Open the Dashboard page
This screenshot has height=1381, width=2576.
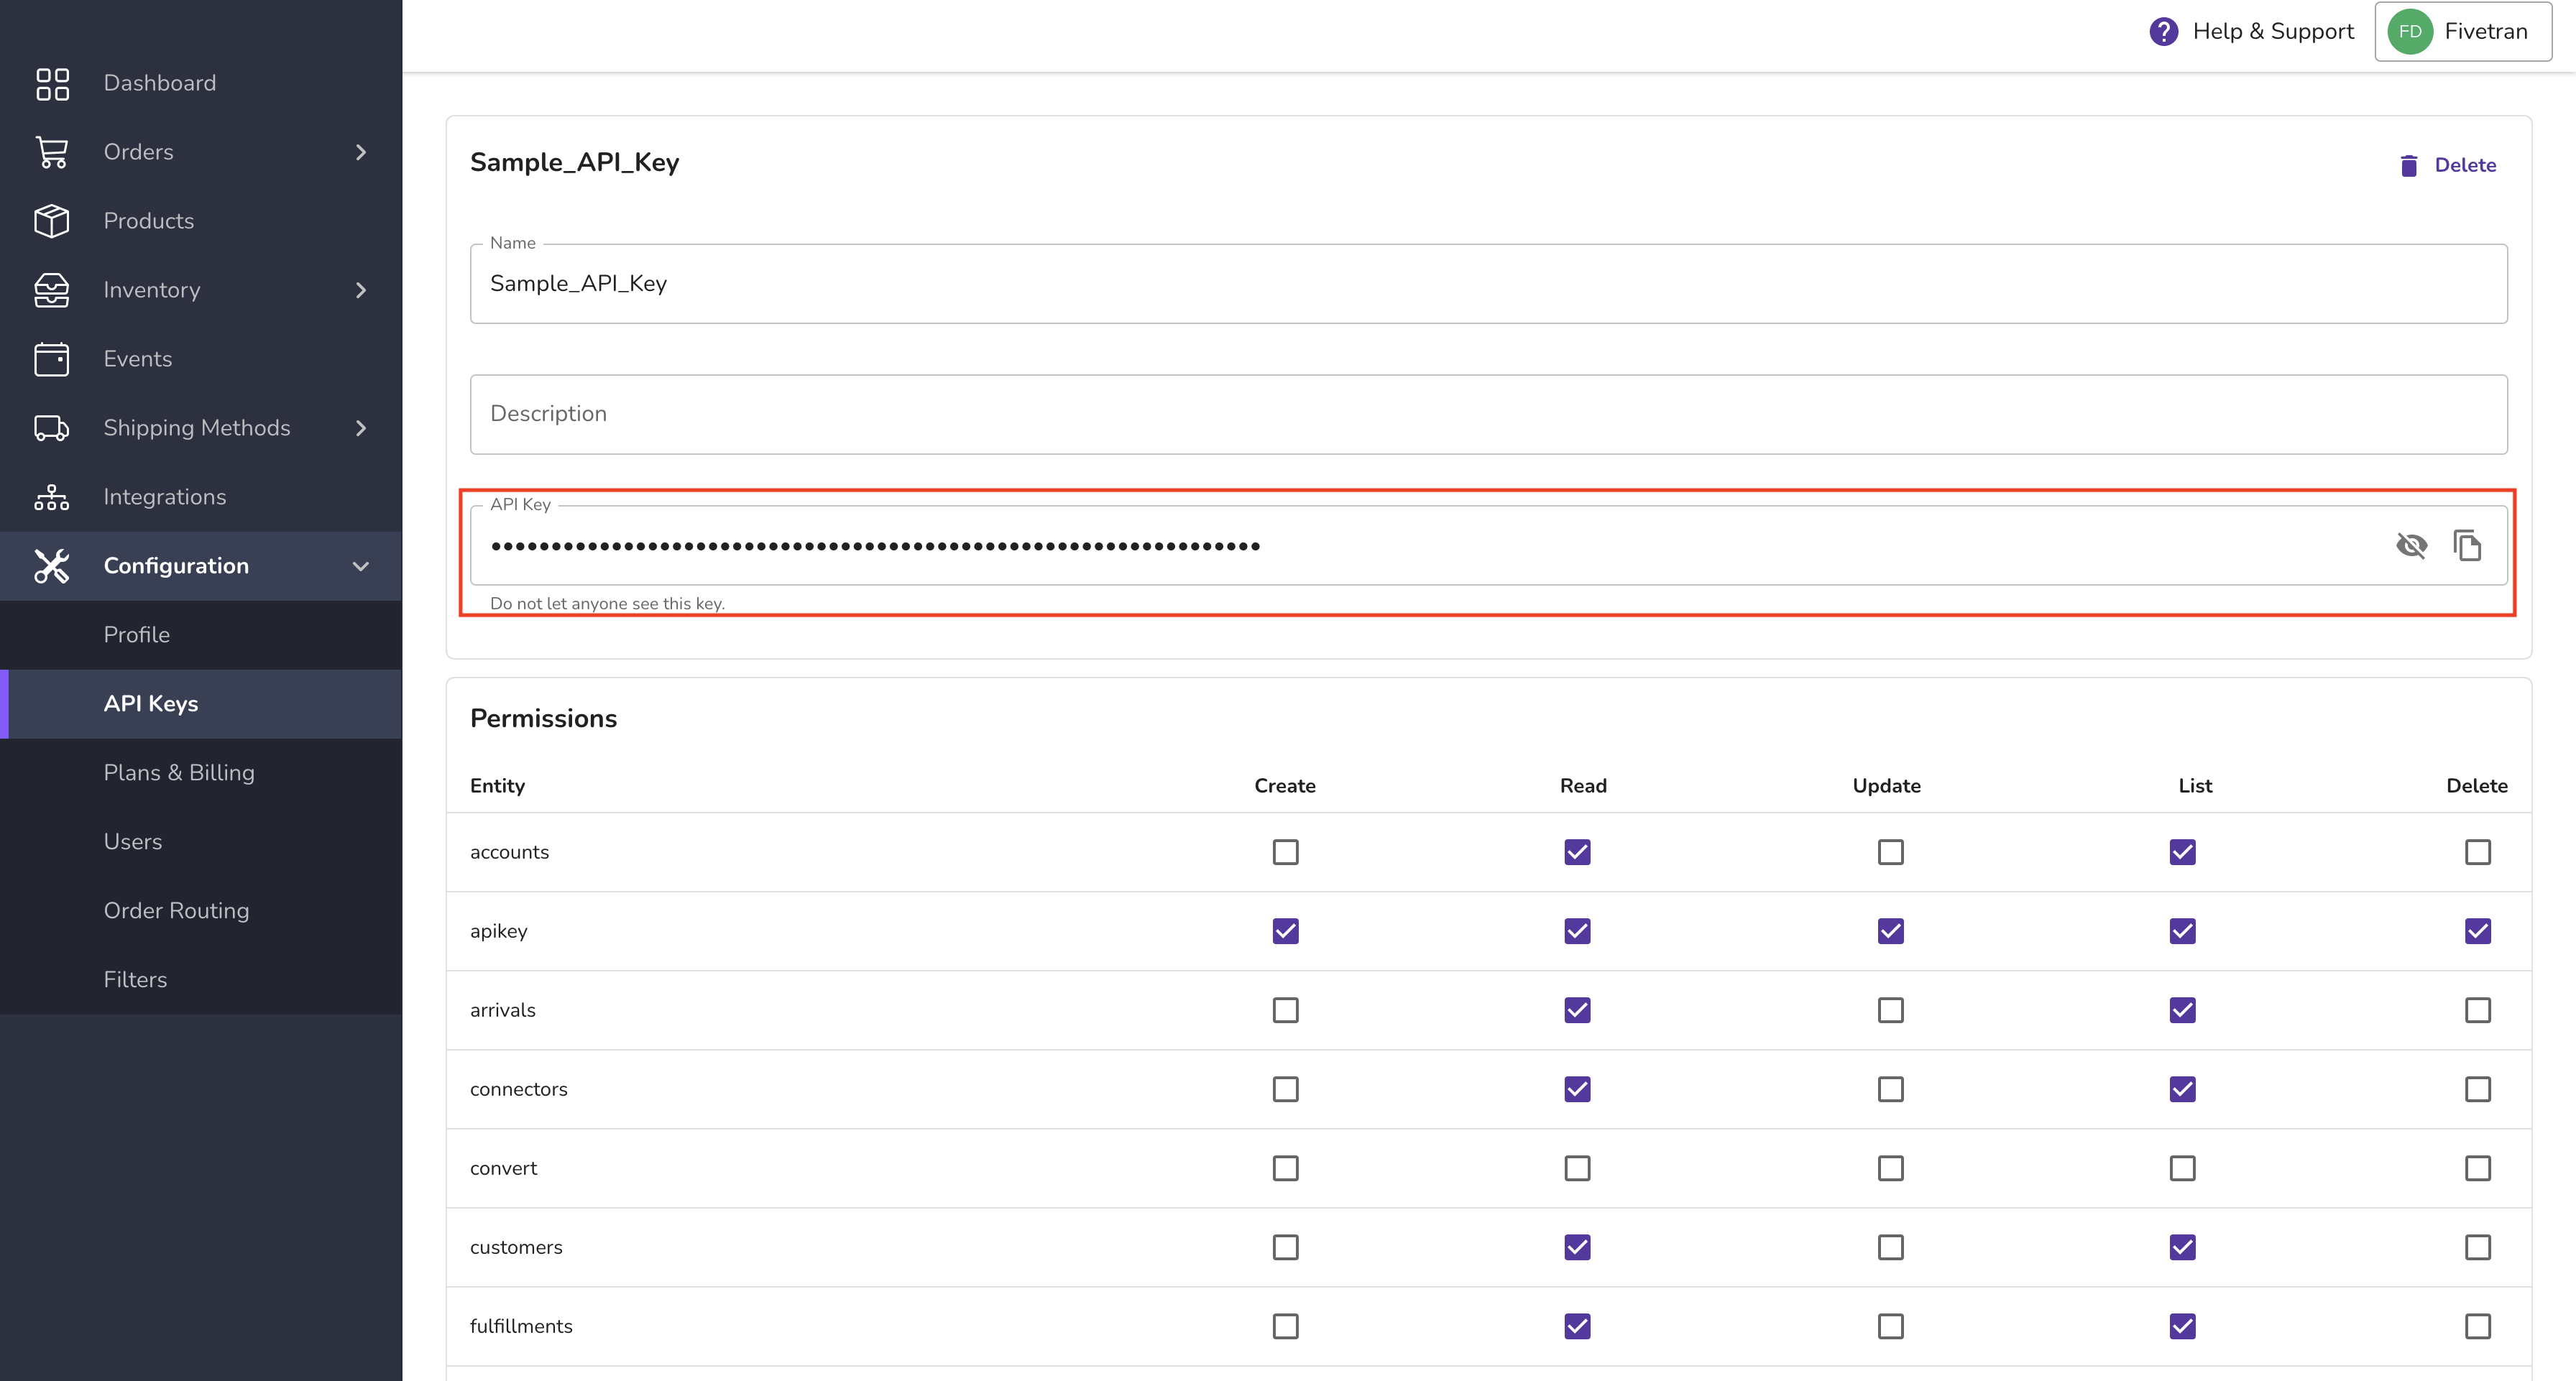point(160,83)
